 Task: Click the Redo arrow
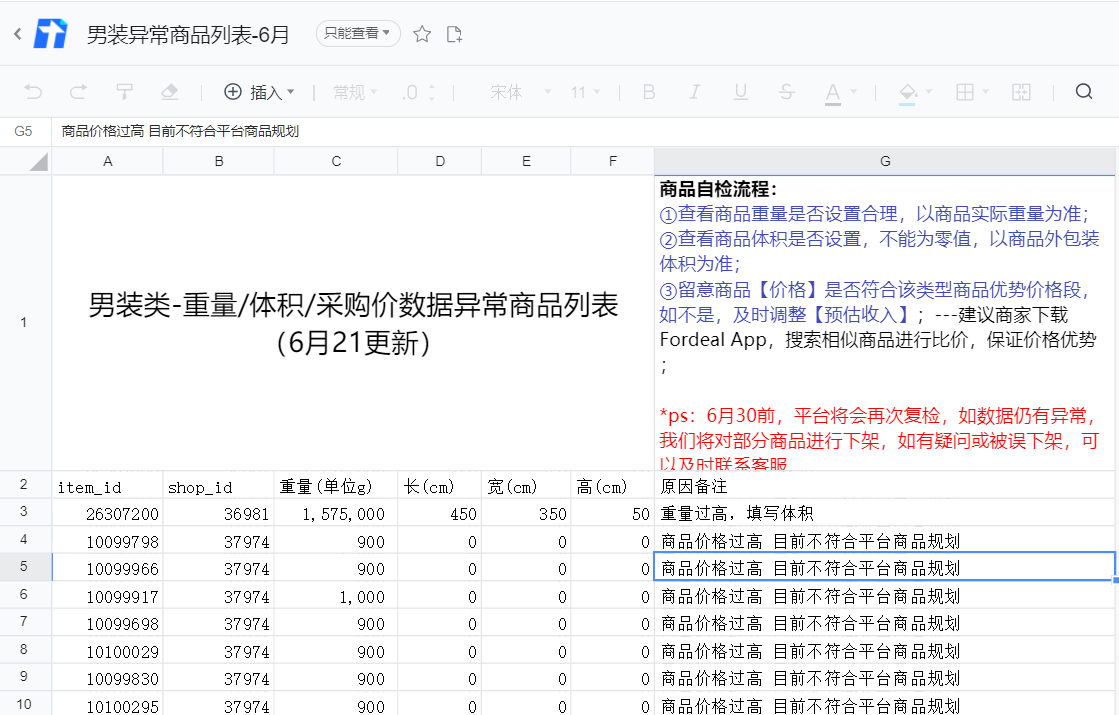coord(78,91)
